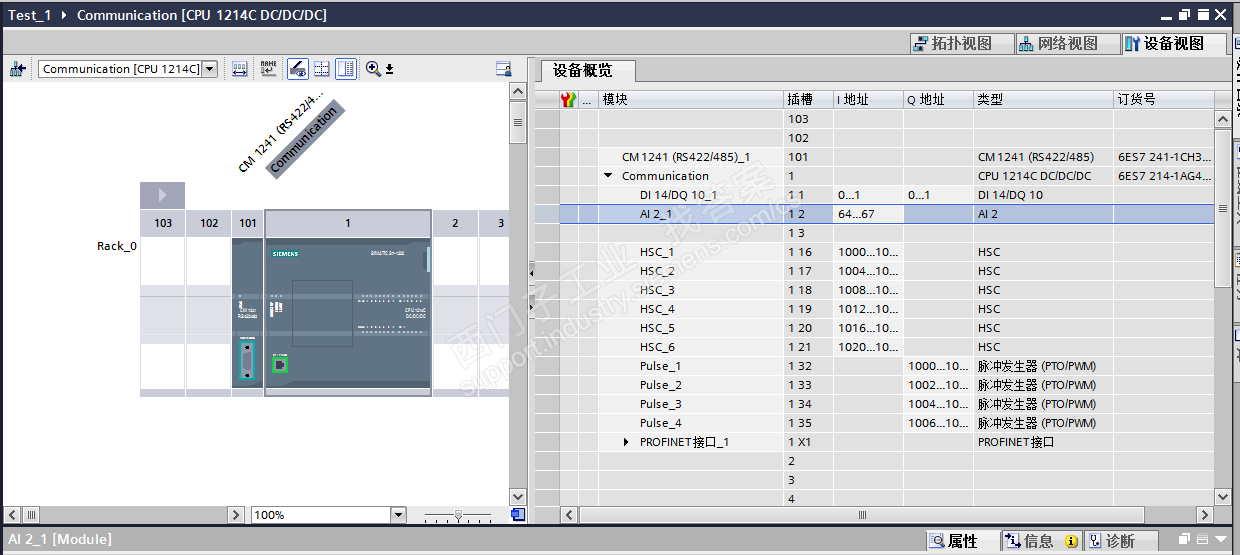Image resolution: width=1240 pixels, height=555 pixels.
Task: Click the 订货号 column header
Action: coord(1164,99)
